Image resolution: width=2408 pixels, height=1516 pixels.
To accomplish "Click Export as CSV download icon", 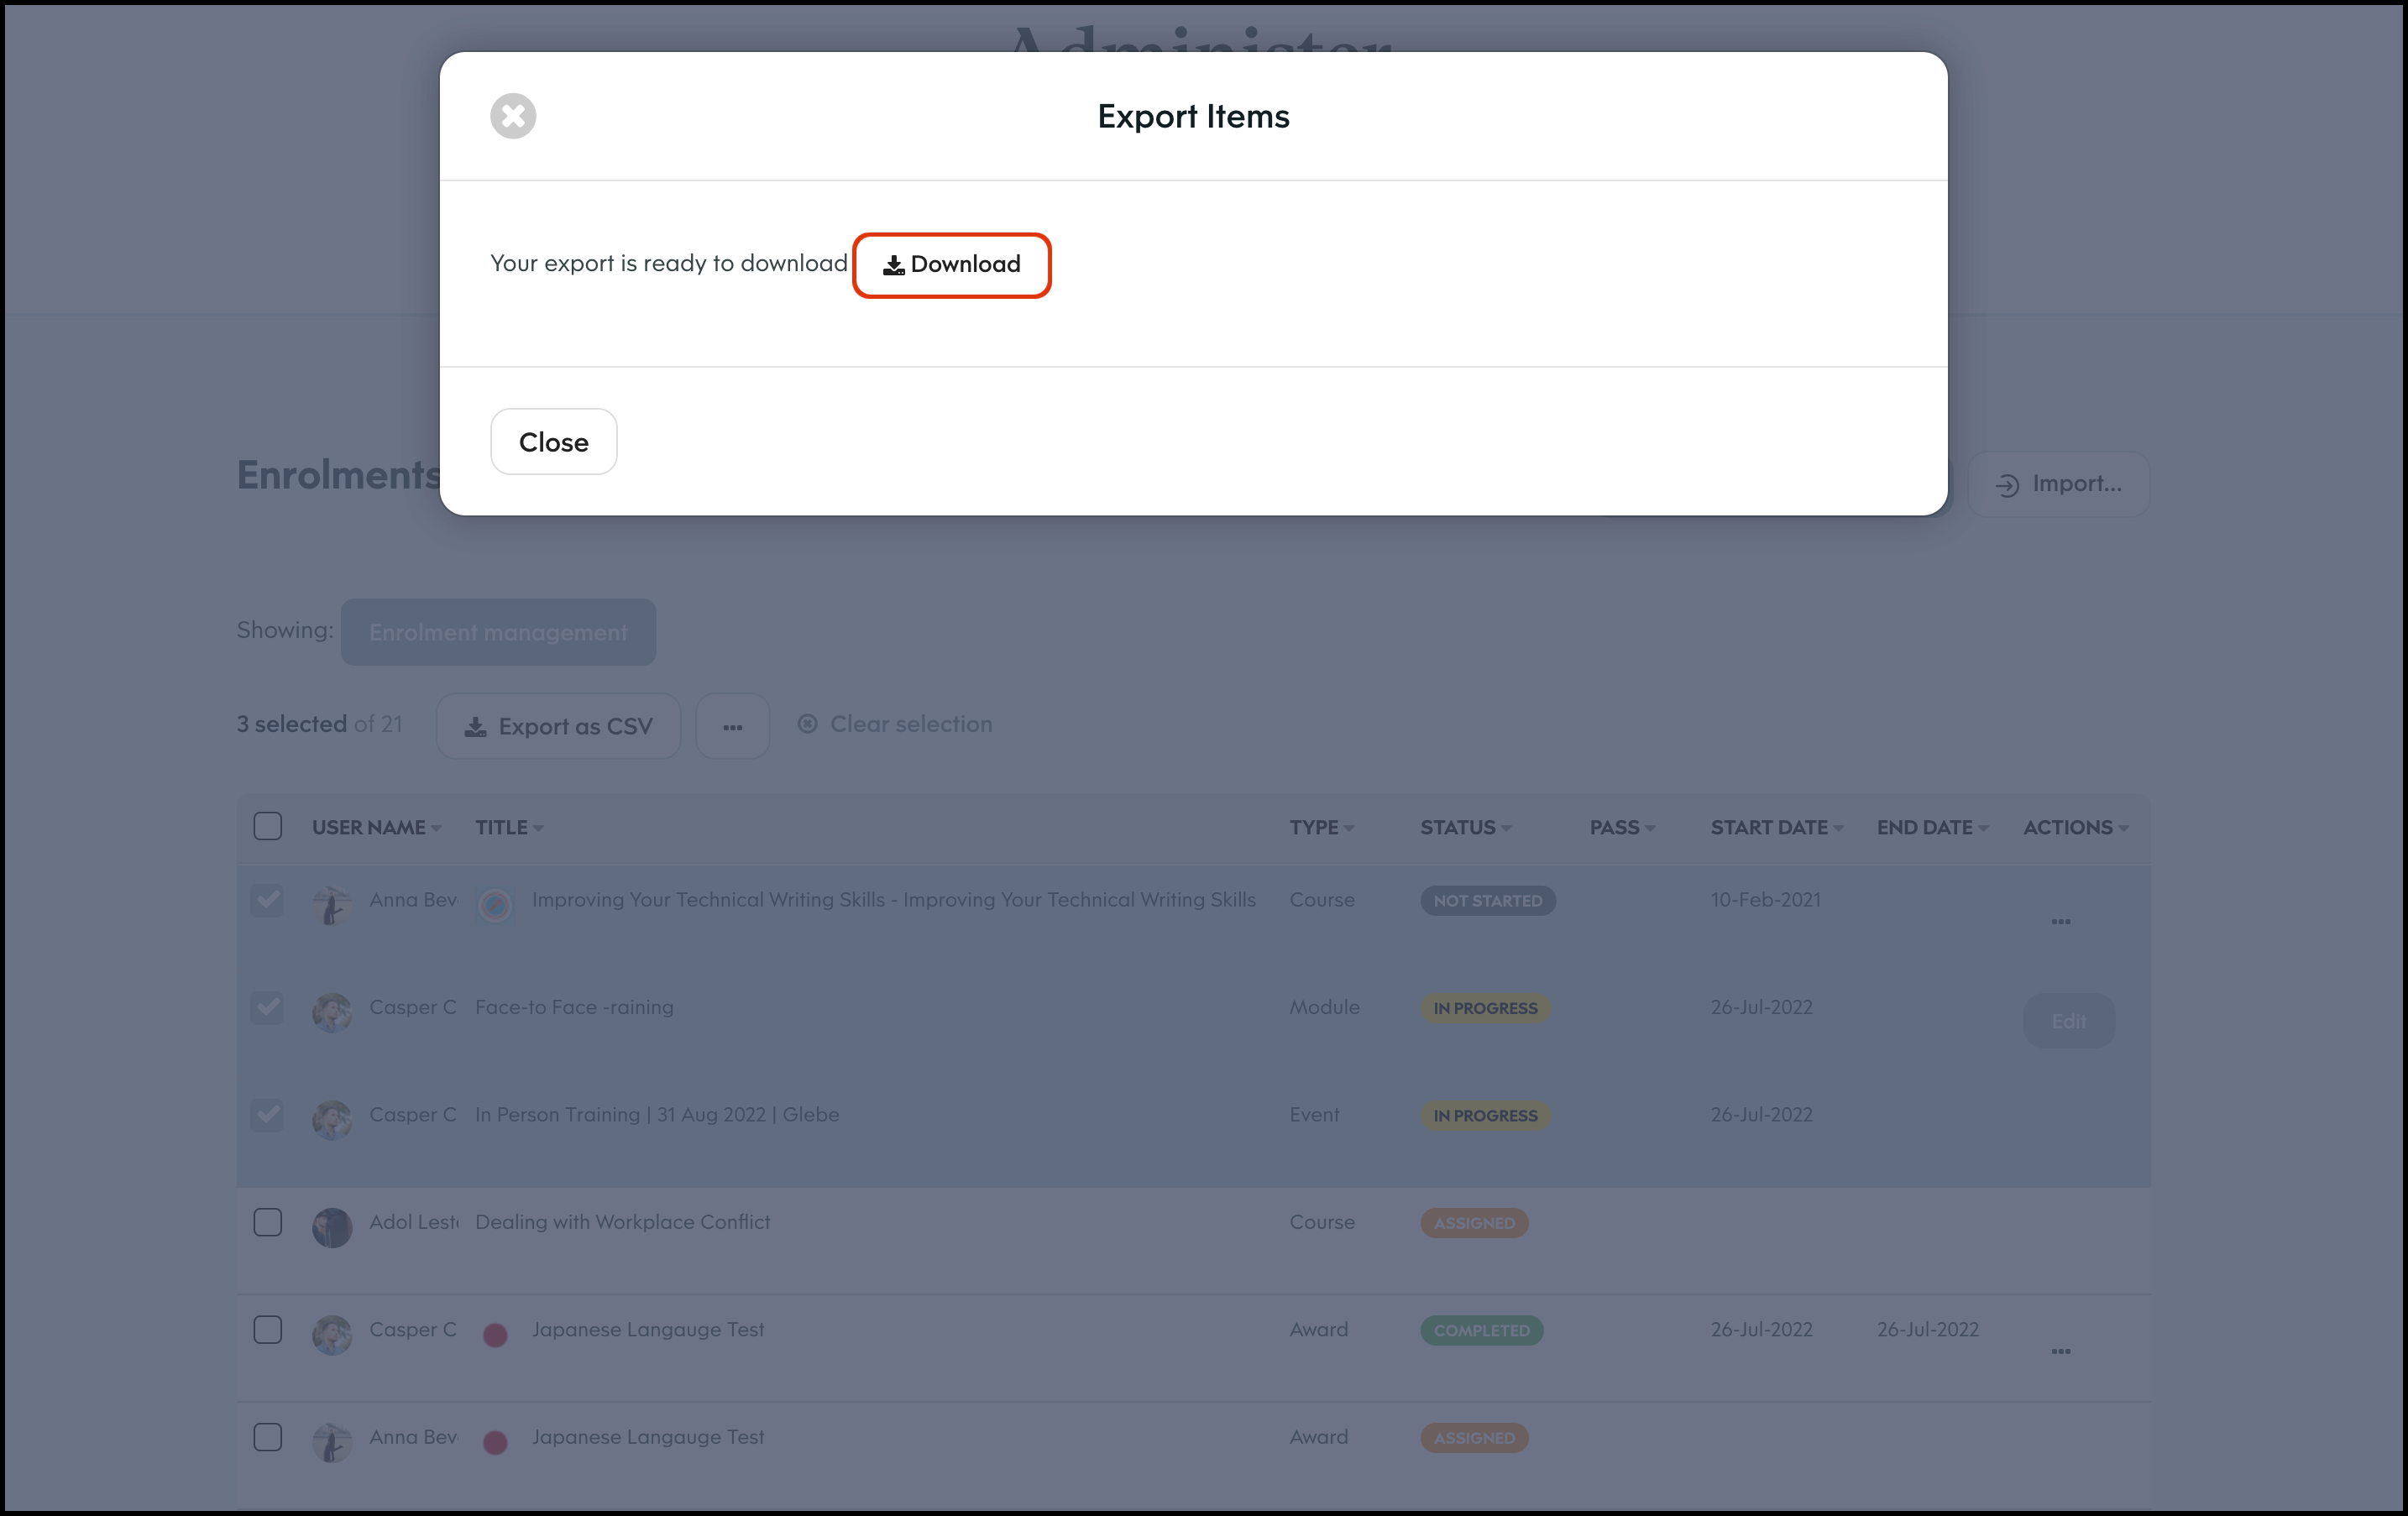I will point(476,727).
